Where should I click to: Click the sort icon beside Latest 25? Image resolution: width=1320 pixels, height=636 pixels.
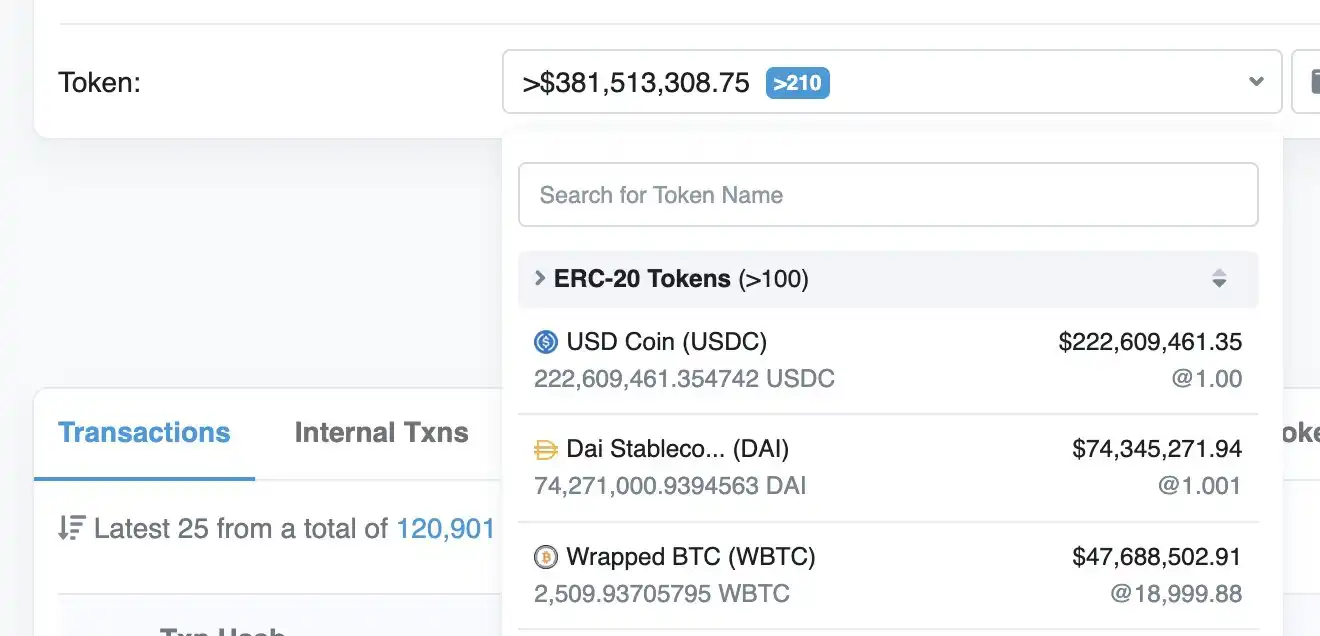point(72,528)
